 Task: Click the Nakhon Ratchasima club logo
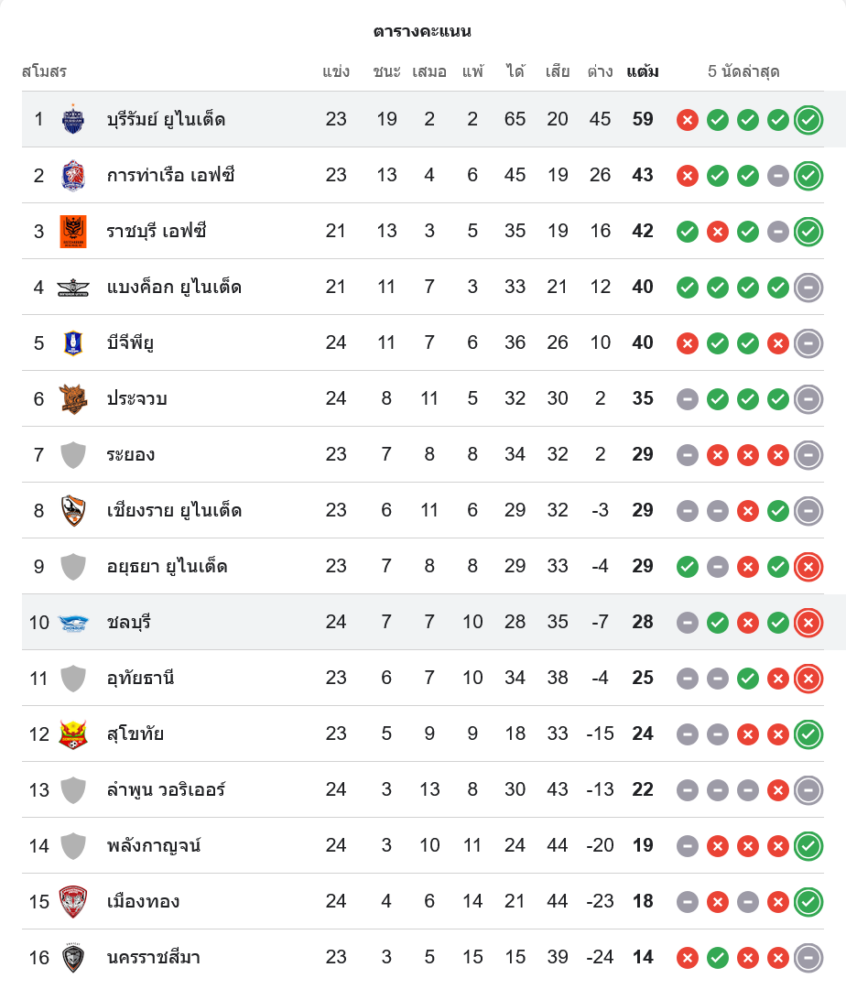click(x=73, y=957)
